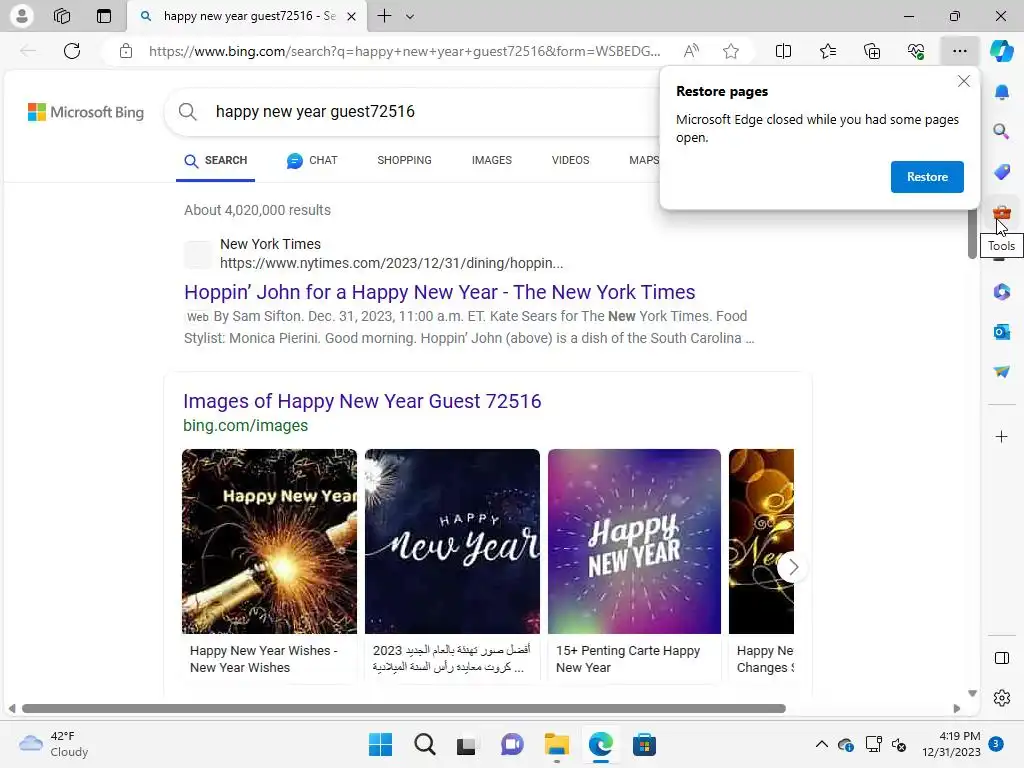The image size is (1024, 768).
Task: Switch to the MAPS tab
Action: 644,161
